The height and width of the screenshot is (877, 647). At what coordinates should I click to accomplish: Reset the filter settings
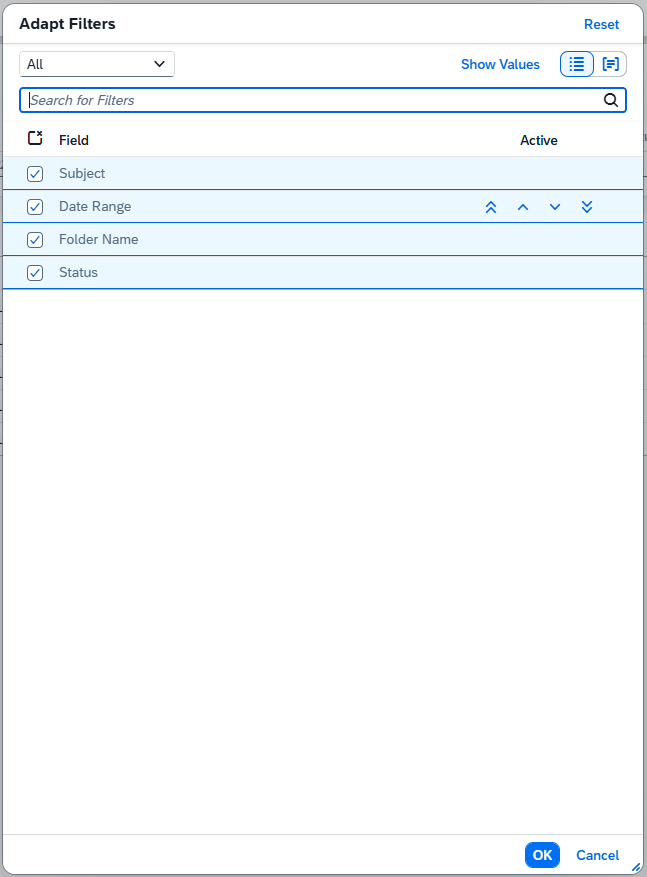pos(601,24)
